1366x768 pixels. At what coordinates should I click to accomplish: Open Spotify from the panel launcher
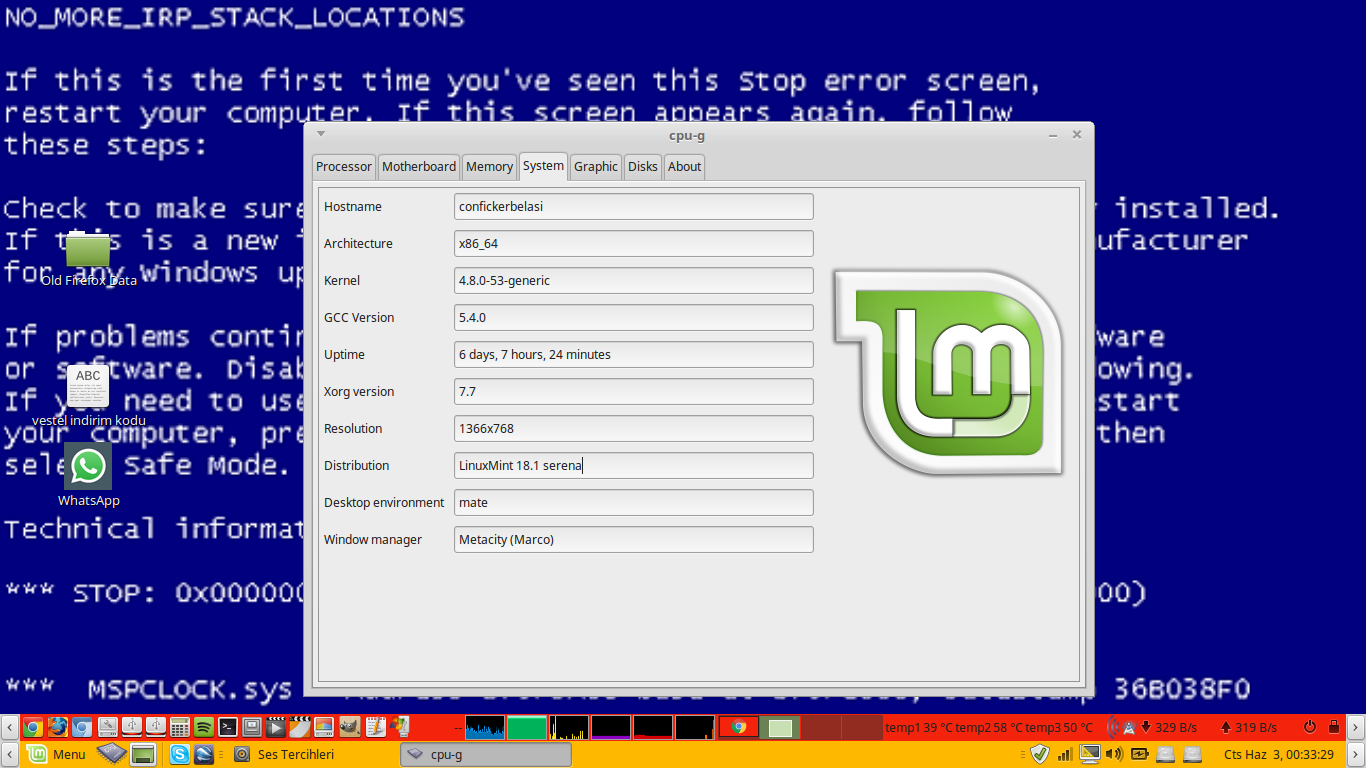click(203, 727)
